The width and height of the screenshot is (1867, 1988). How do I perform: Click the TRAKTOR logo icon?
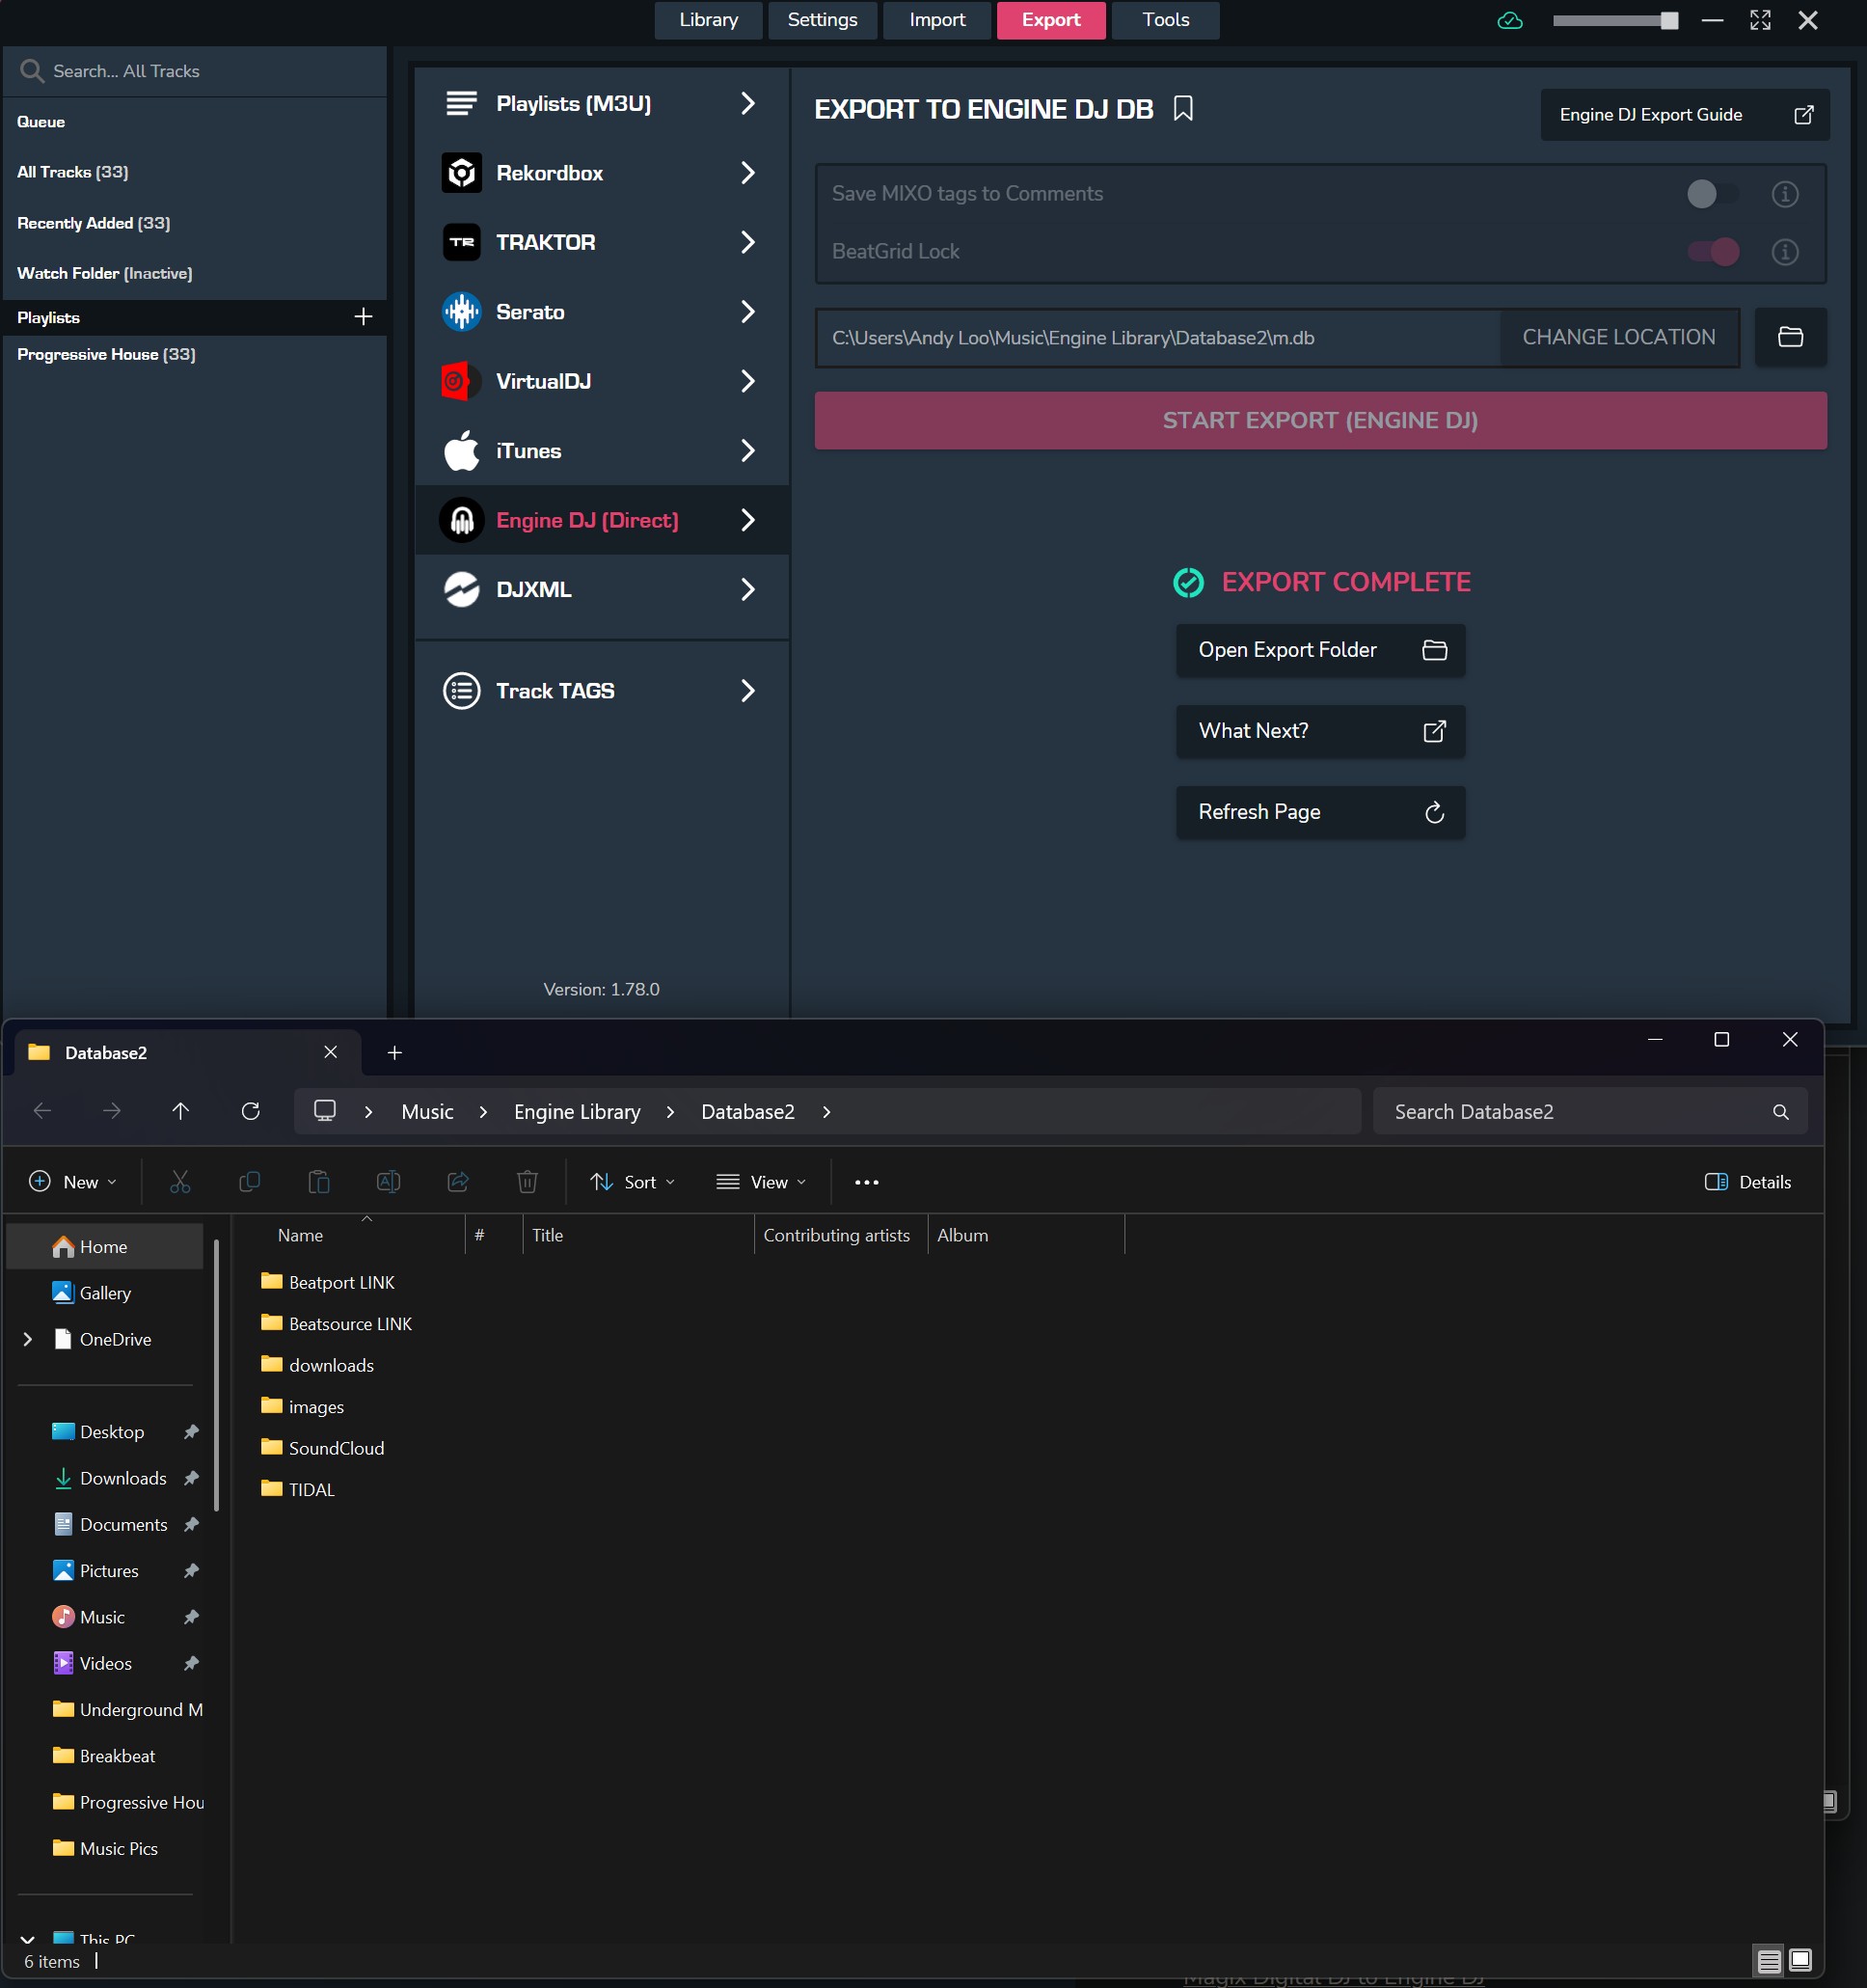point(462,242)
